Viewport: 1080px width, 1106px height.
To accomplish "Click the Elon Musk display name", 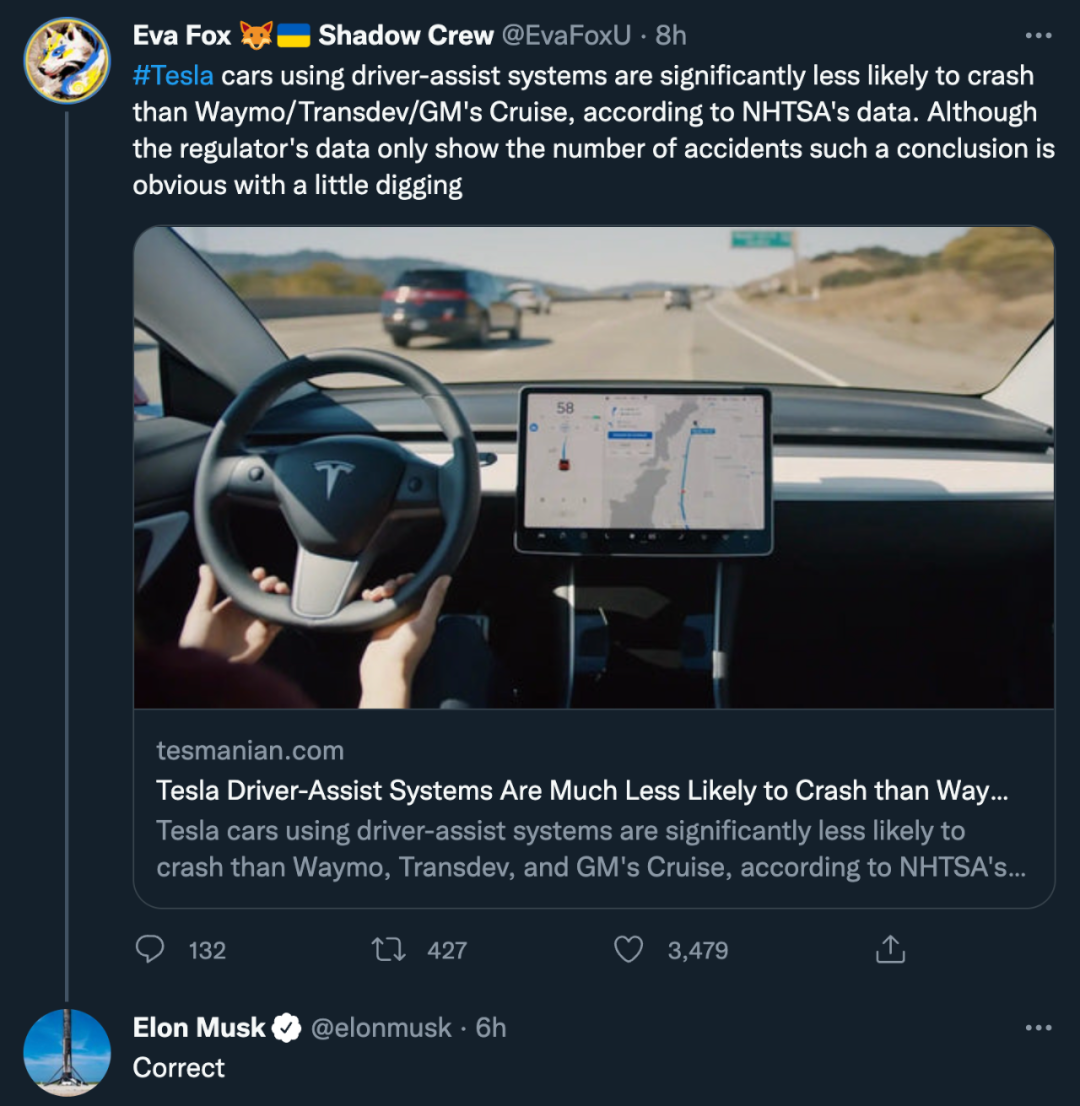I will (x=199, y=1028).
